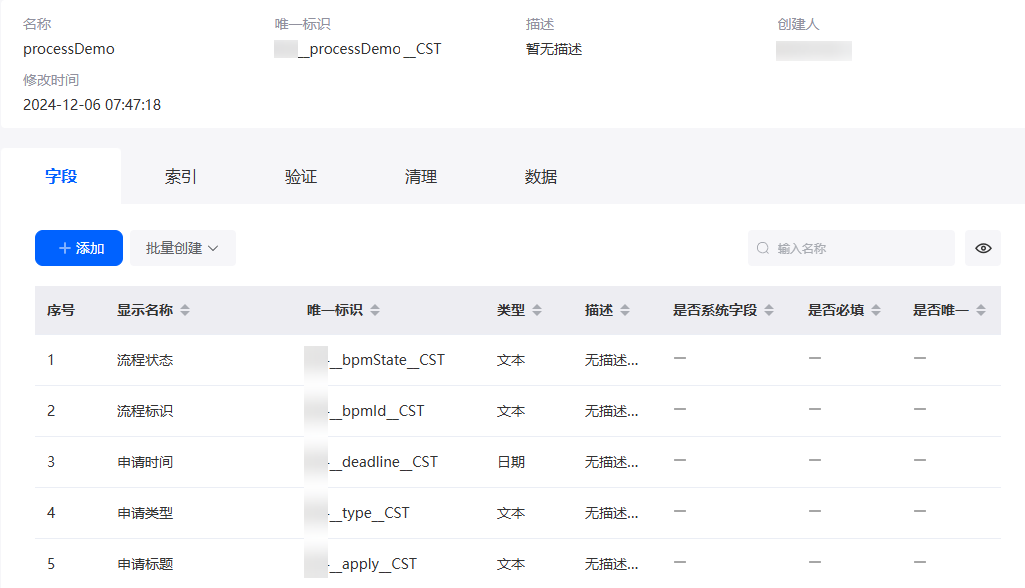1025x588 pixels.
Task: Select the 流程状态 field row
Action: pyautogui.click(x=518, y=360)
